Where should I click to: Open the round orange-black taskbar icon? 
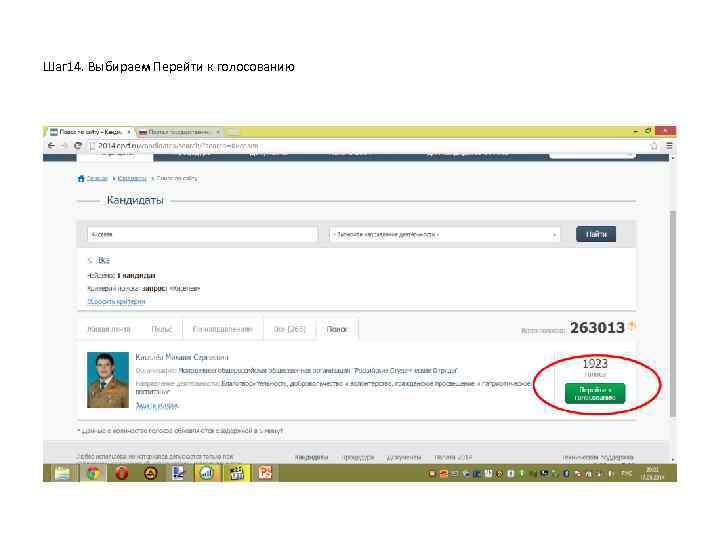[x=151, y=473]
